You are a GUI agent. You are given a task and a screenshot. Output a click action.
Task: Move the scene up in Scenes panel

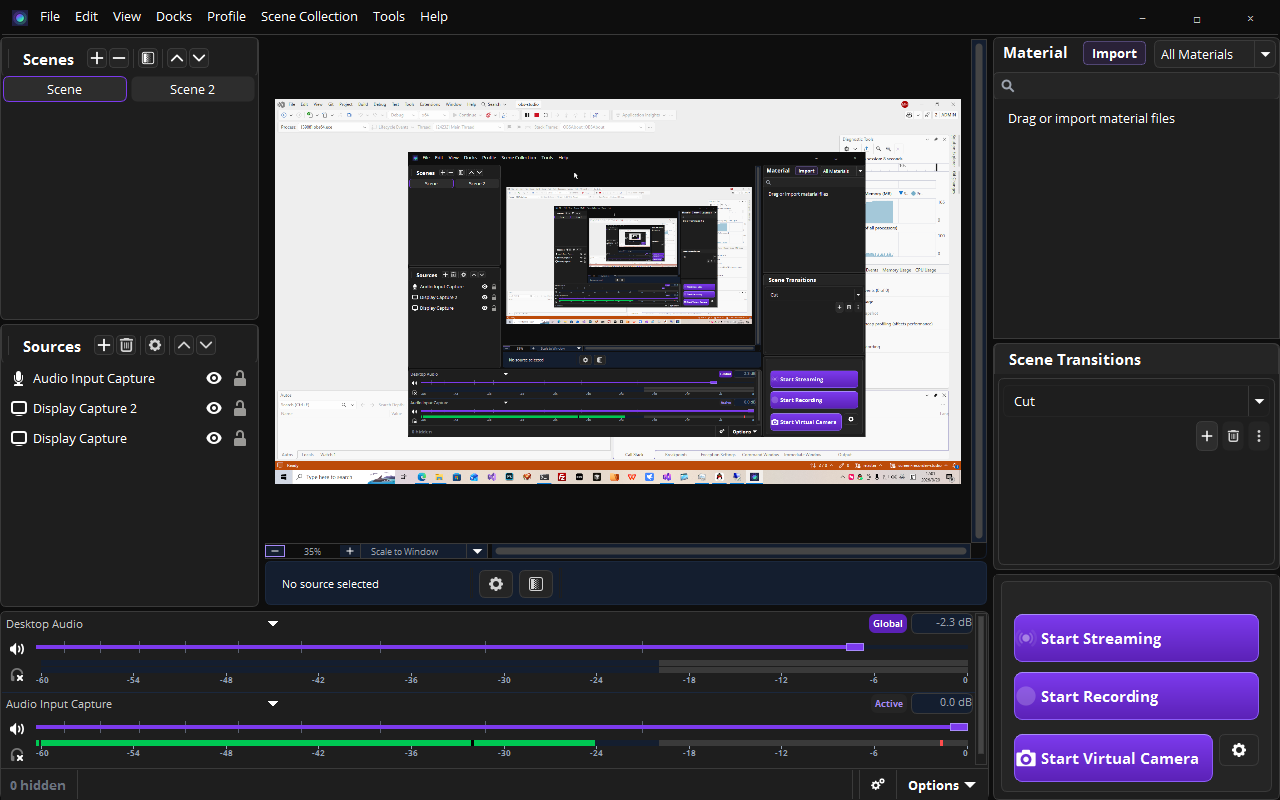(x=177, y=58)
